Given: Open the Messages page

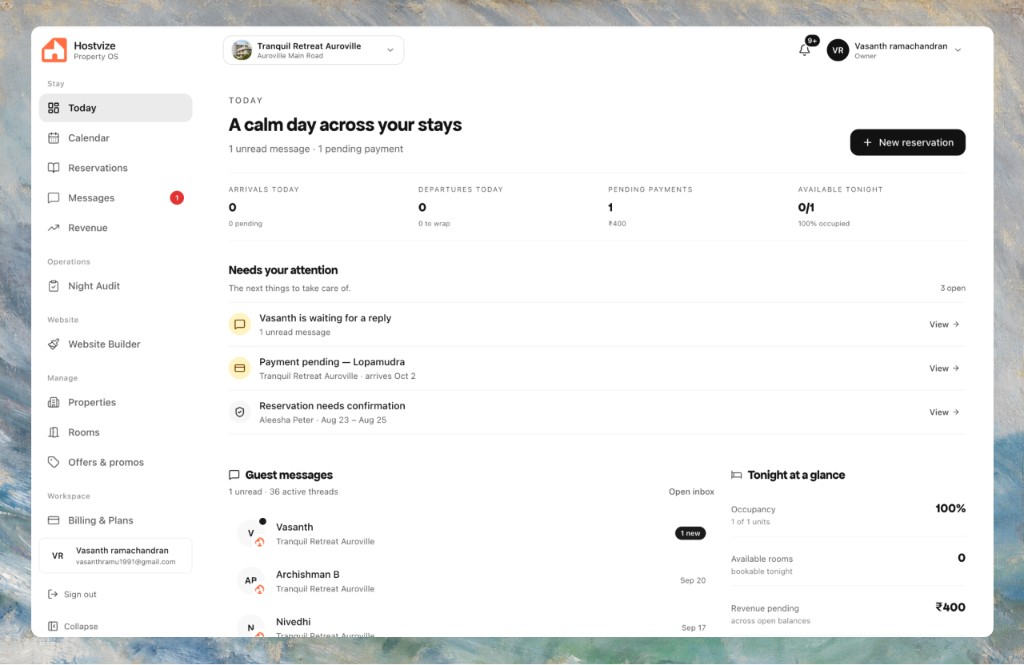Looking at the screenshot, I should pos(116,198).
